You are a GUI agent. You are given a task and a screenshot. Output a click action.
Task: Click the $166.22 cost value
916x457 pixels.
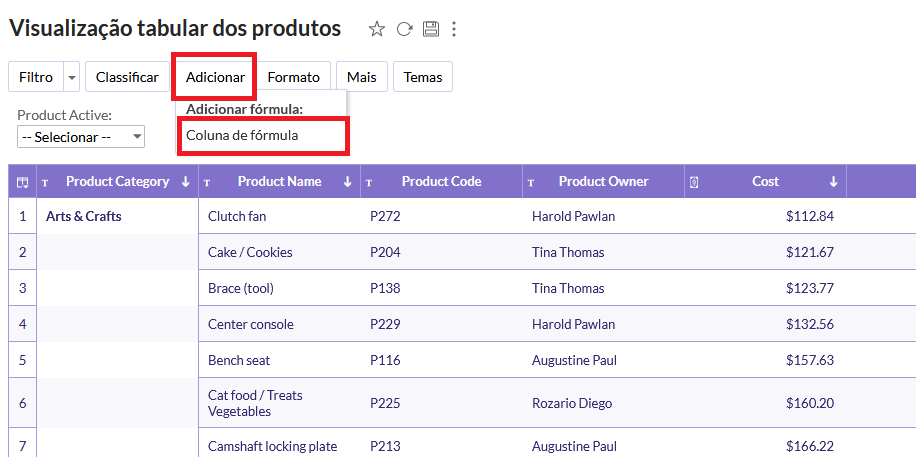click(x=810, y=446)
